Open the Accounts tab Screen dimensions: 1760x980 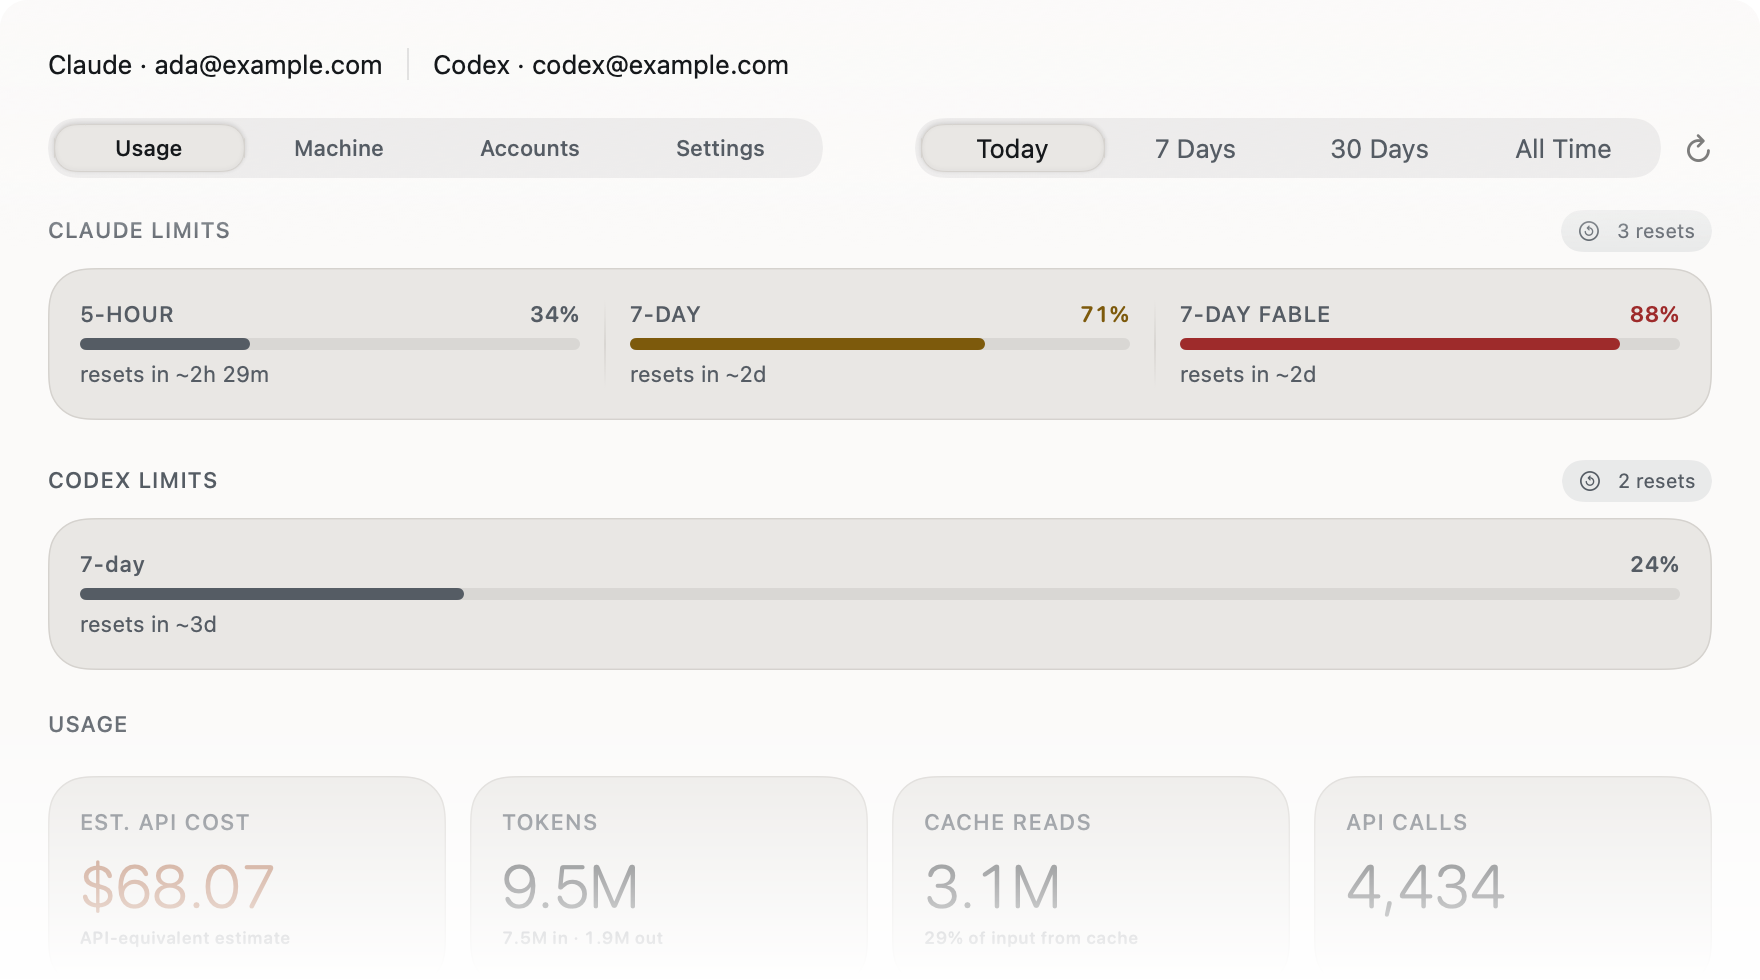(x=530, y=148)
